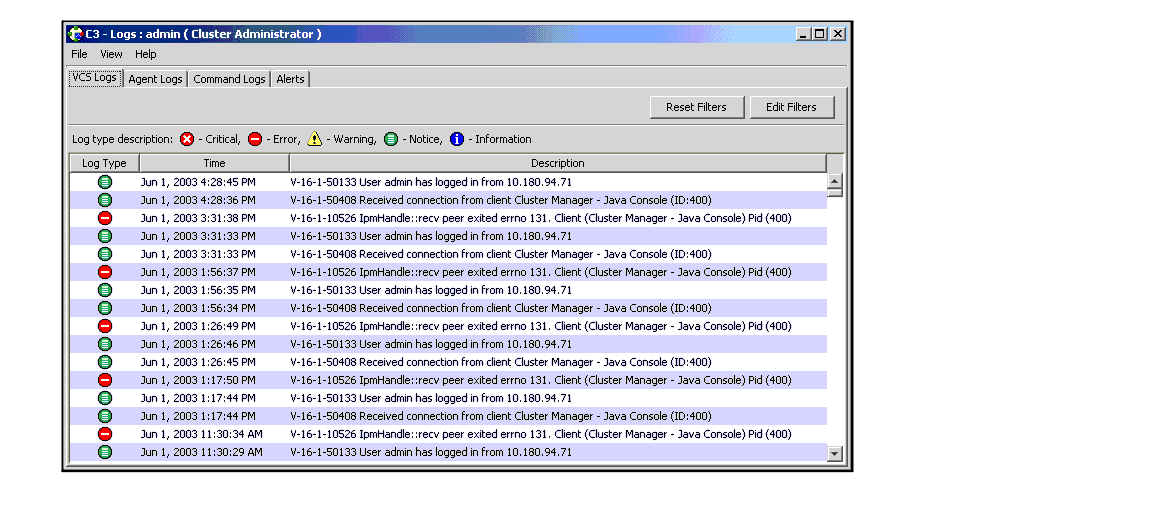Click the scrollbar down arrow in log list
Viewport: 1165px width, 526px height.
(835, 454)
